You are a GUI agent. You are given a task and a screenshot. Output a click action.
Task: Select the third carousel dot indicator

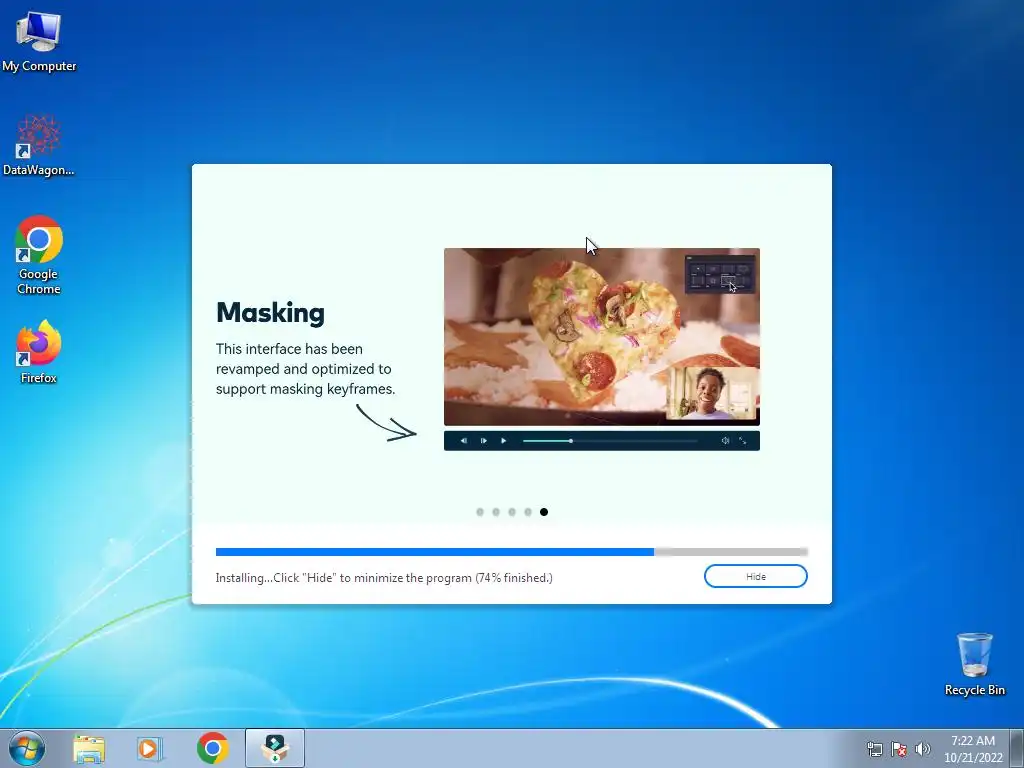coord(512,512)
